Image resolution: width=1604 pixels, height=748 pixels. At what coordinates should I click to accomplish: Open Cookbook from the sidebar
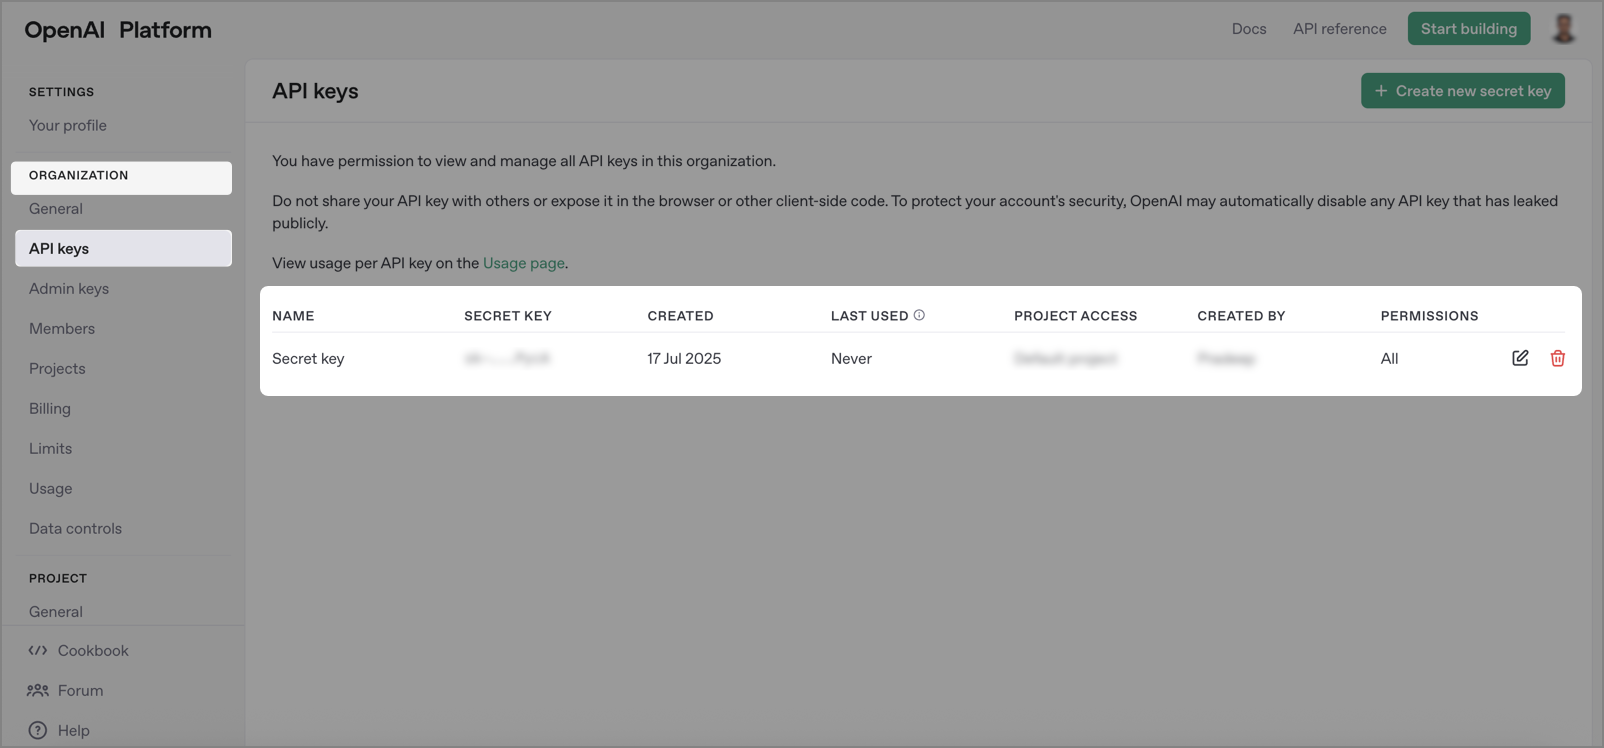click(92, 650)
